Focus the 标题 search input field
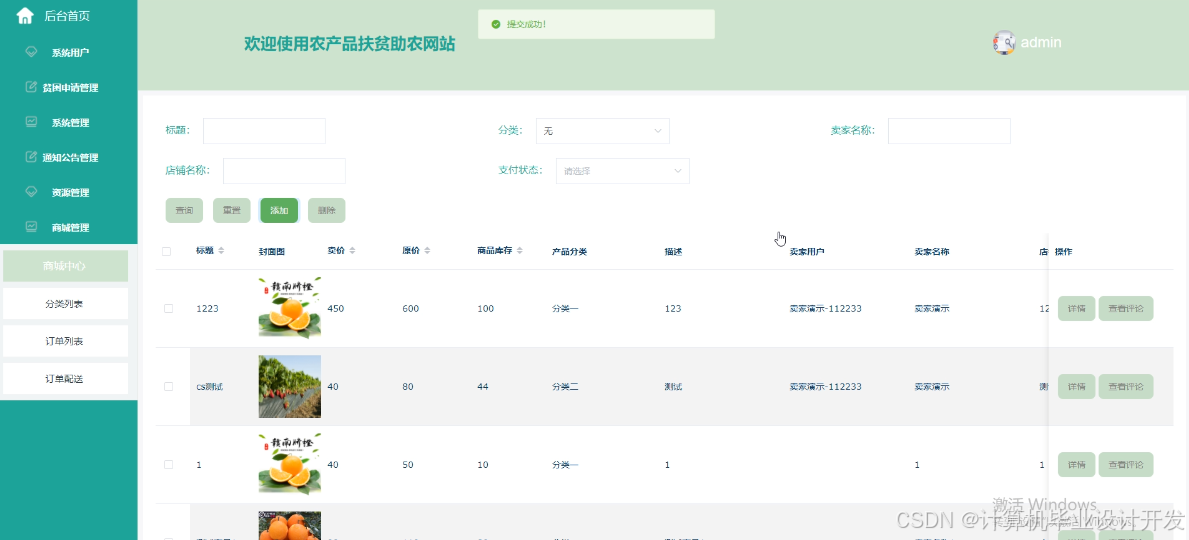 coord(264,130)
